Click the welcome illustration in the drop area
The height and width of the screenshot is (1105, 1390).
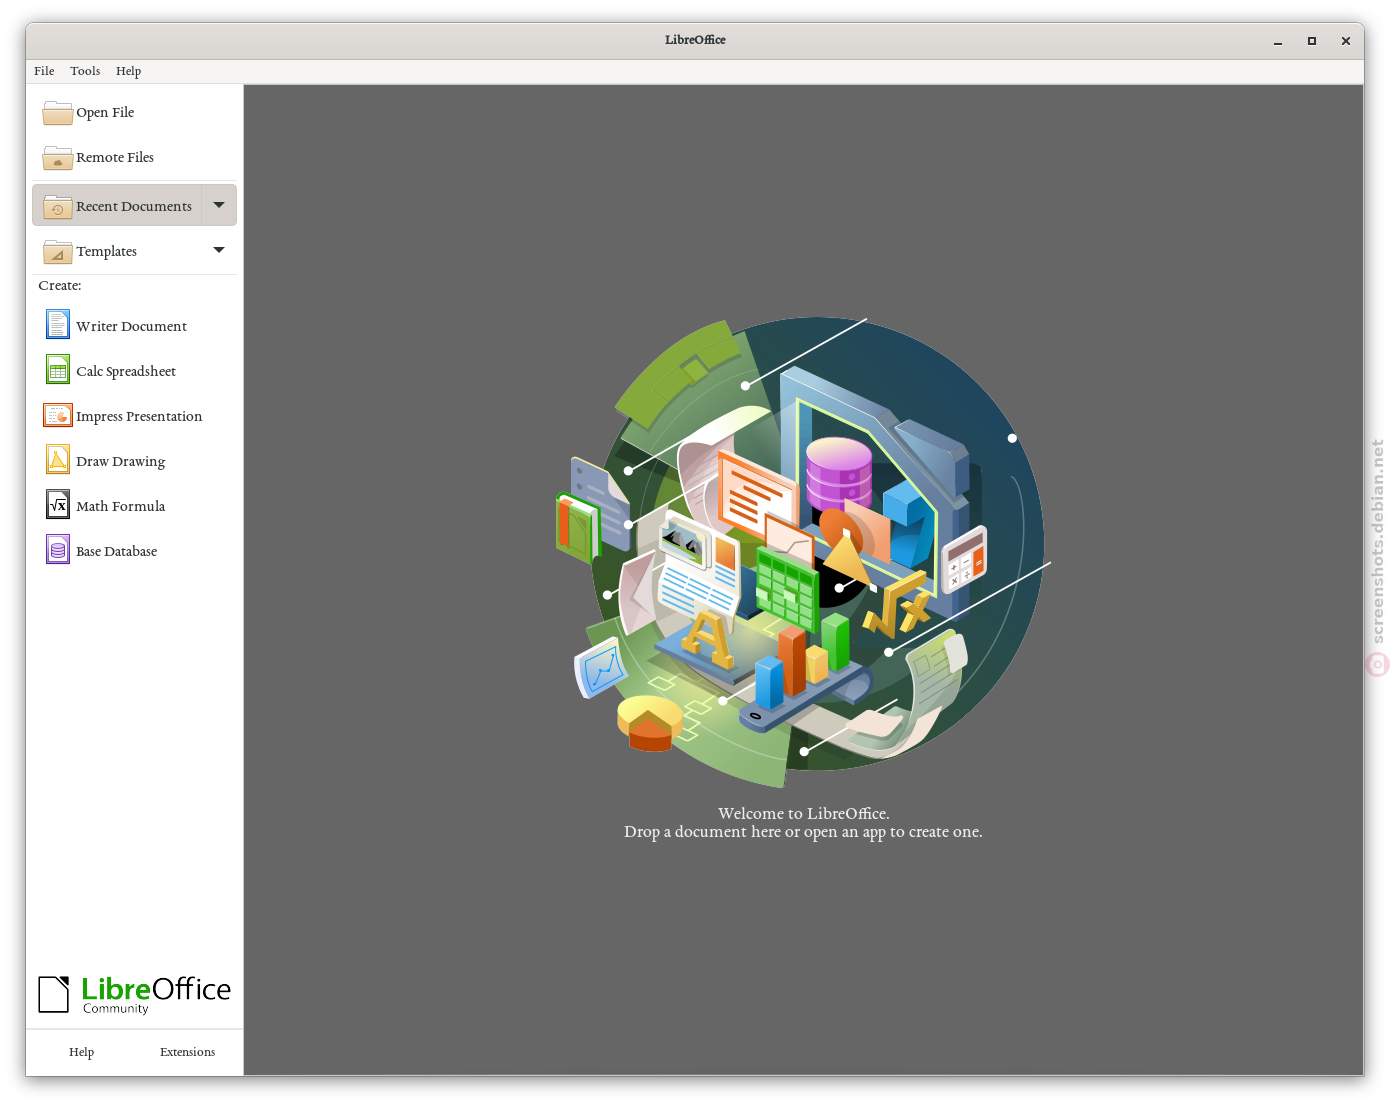click(802, 552)
